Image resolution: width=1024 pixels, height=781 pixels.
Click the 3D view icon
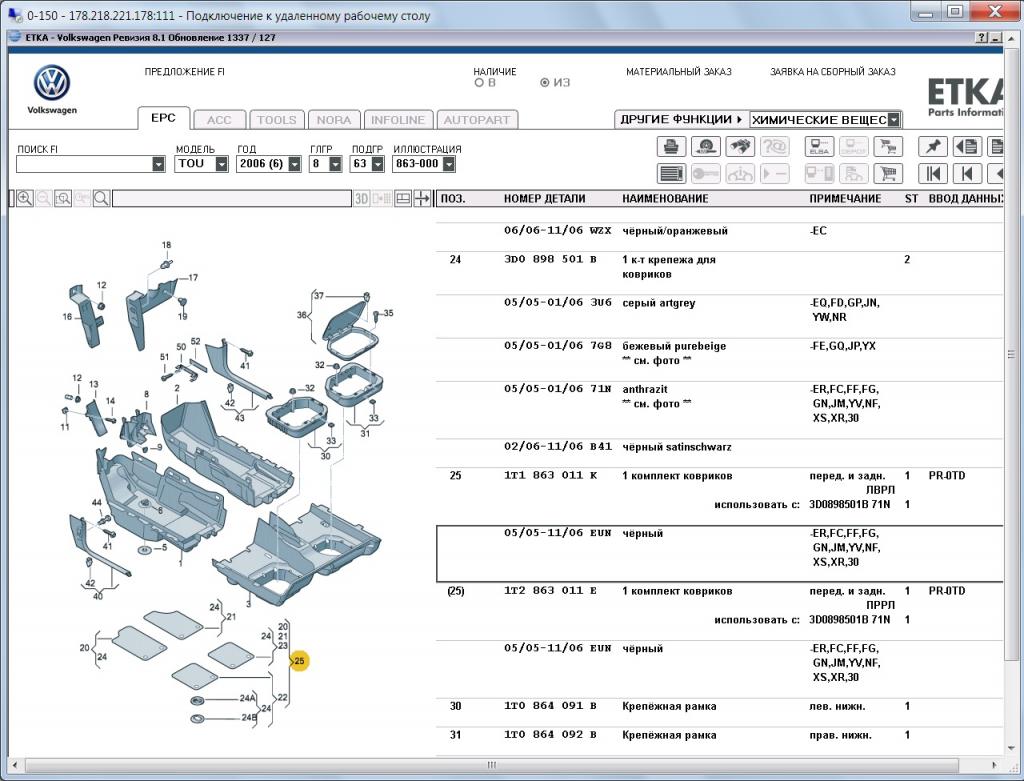point(362,199)
